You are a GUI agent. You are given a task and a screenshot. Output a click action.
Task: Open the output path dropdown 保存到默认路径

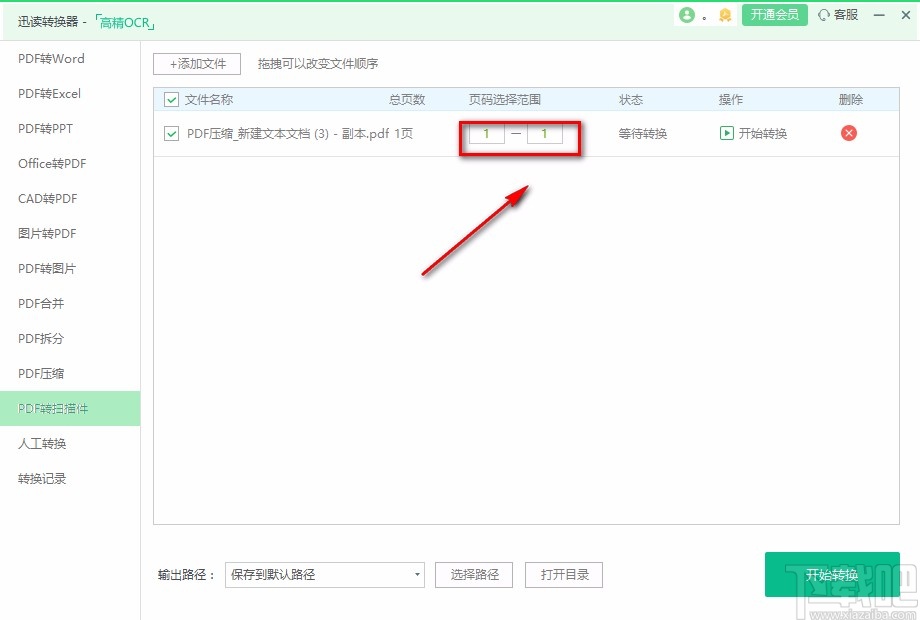[324, 574]
